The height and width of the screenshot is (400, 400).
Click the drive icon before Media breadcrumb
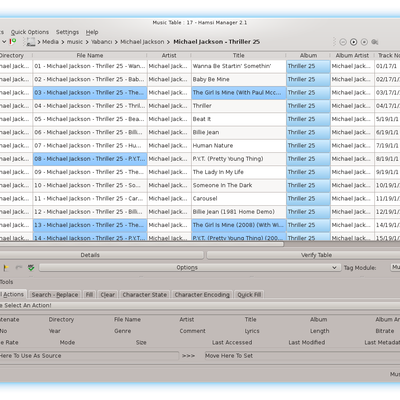(30, 42)
